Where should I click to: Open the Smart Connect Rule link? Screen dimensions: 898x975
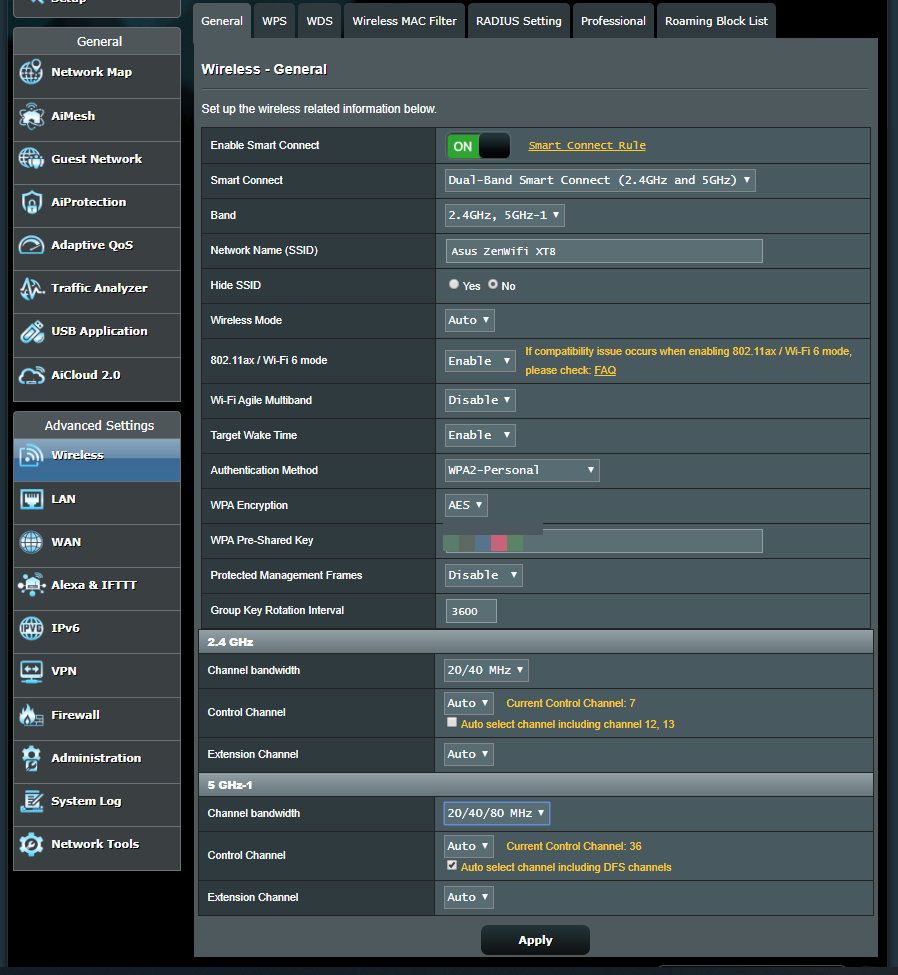click(587, 146)
